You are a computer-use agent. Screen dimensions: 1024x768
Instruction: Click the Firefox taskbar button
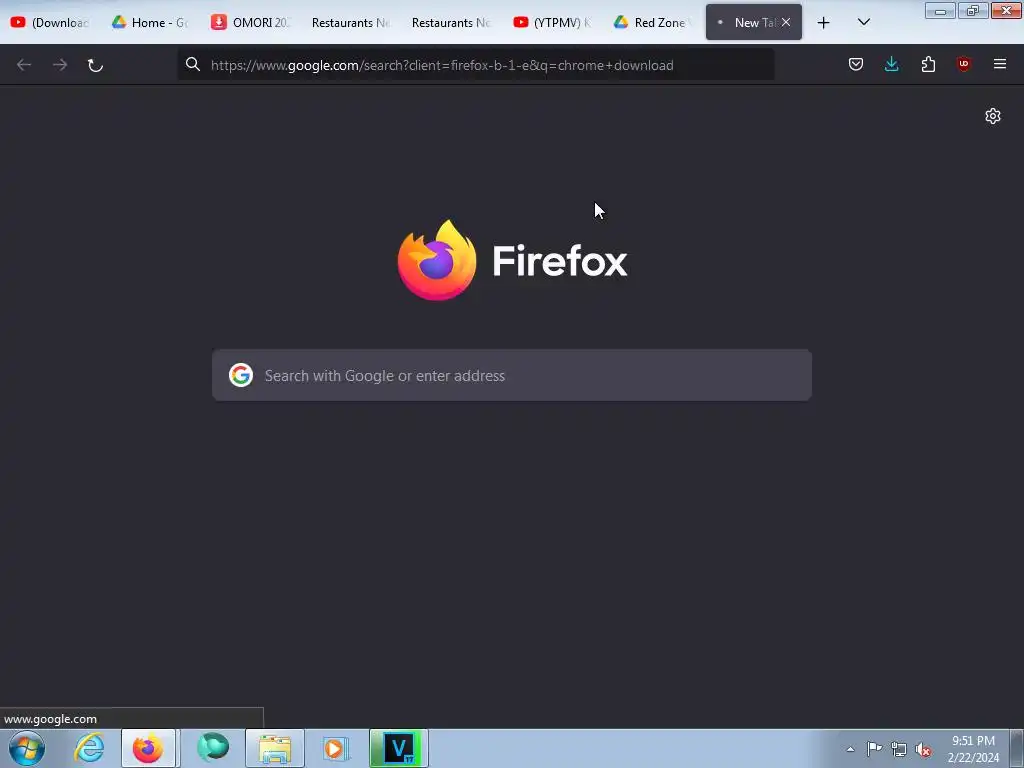(x=148, y=748)
